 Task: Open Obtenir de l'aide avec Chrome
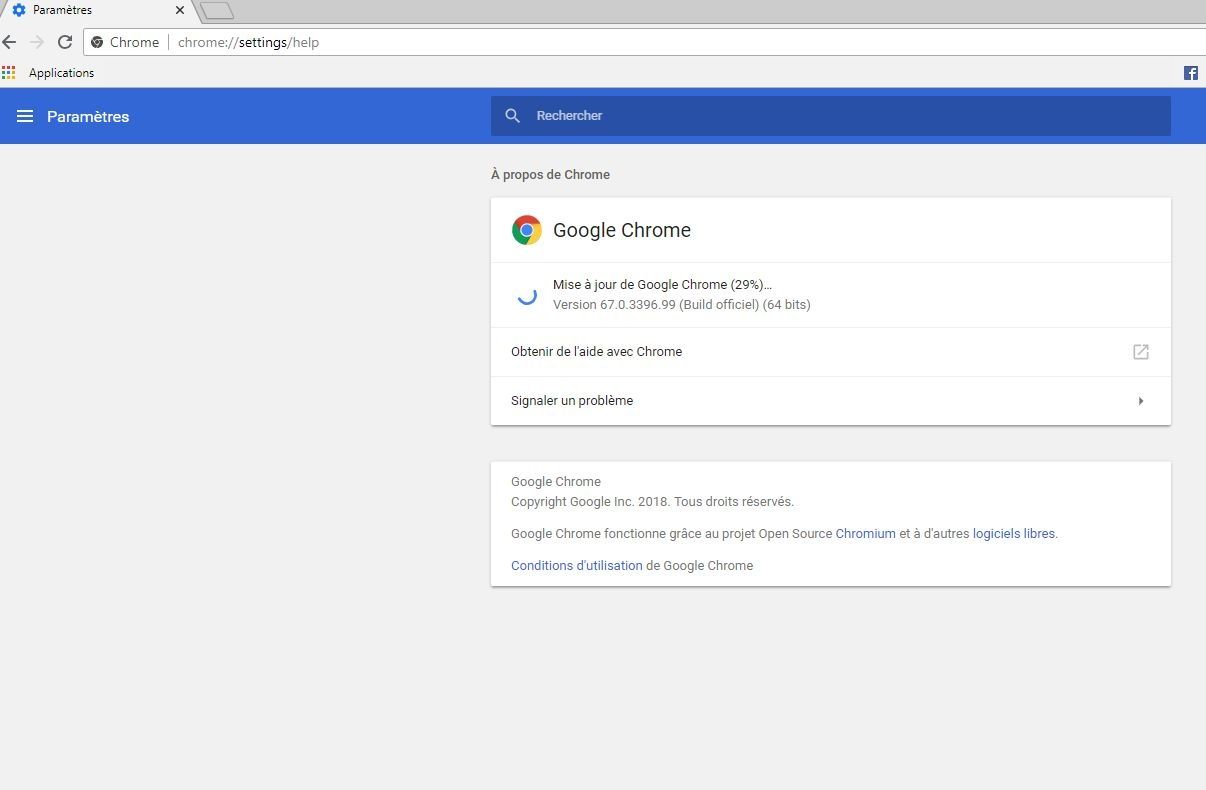tap(830, 352)
